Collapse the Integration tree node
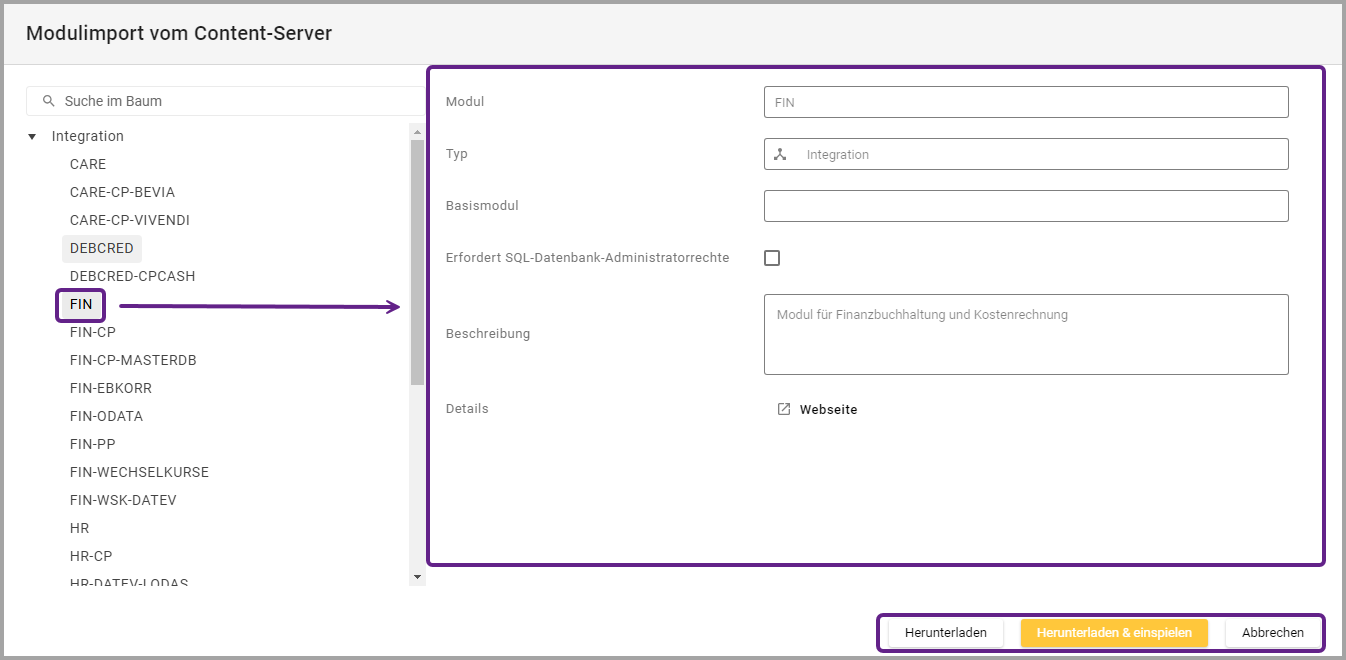 pyautogui.click(x=32, y=137)
